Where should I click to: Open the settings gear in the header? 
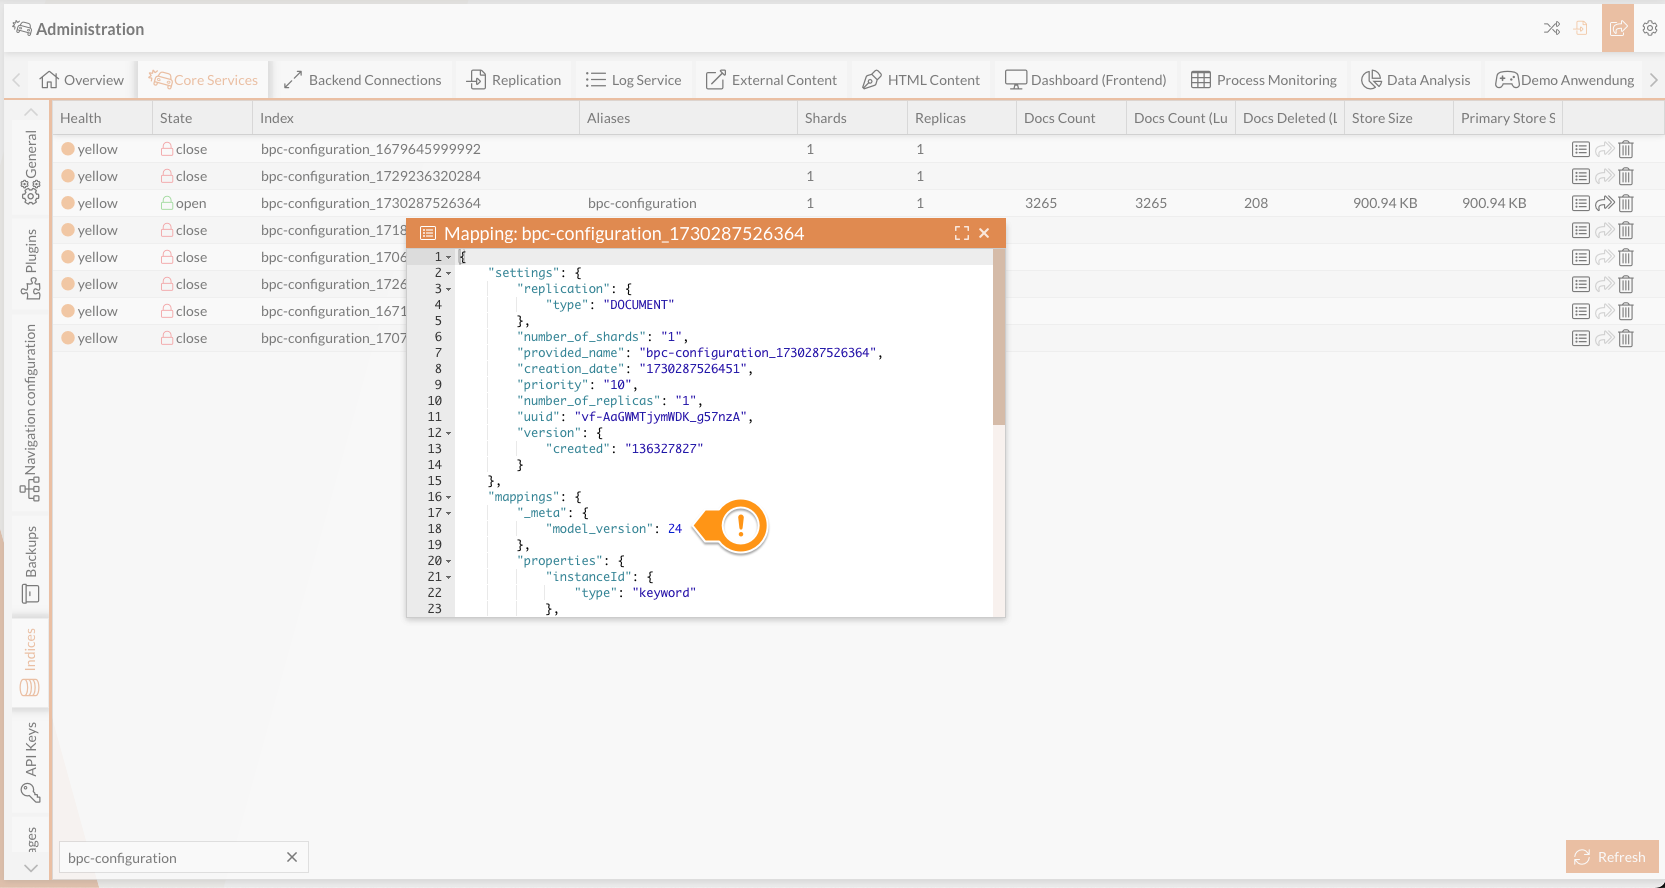pyautogui.click(x=1650, y=28)
